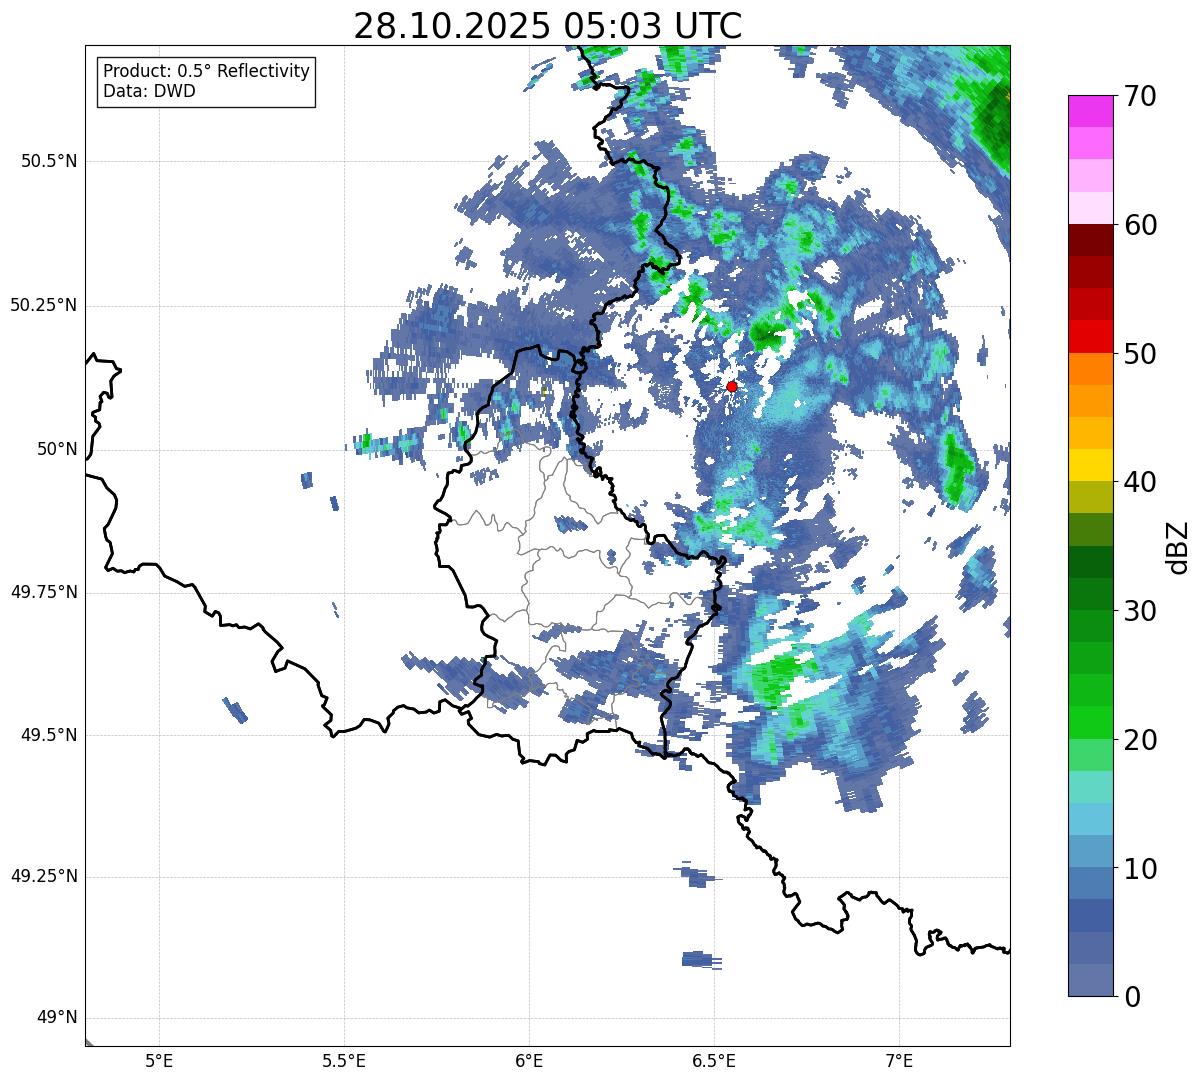Click the title "28.10.2025 05:03 UTC"
The width and height of the screenshot is (1202, 1081).
(548, 26)
